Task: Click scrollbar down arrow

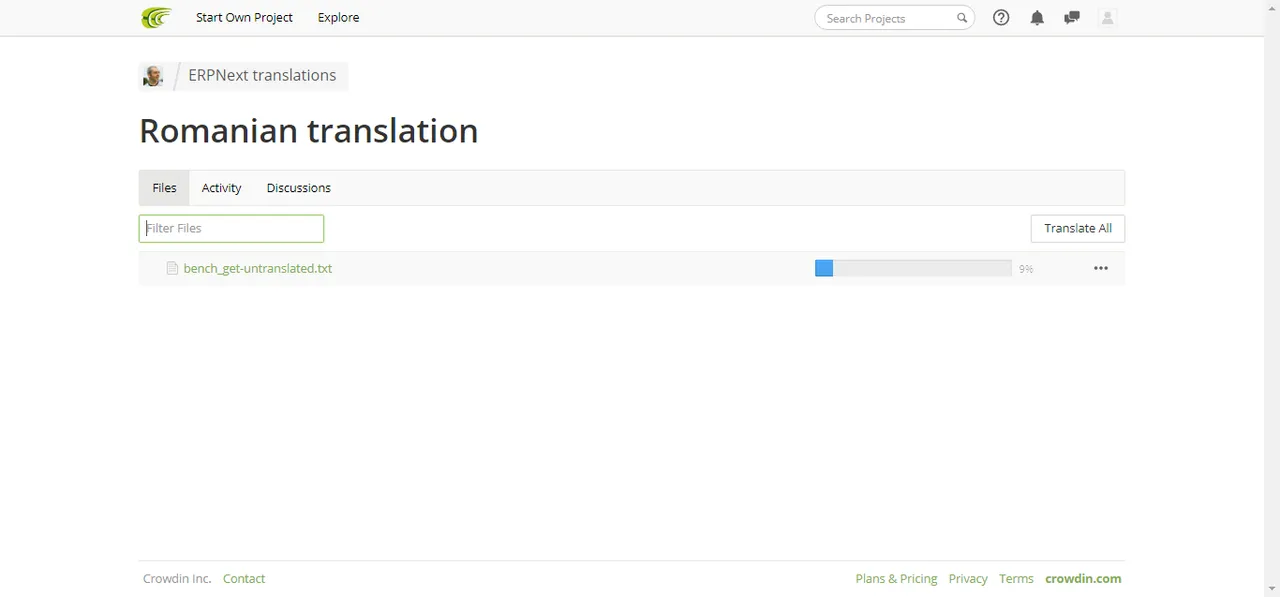Action: click(1272, 589)
